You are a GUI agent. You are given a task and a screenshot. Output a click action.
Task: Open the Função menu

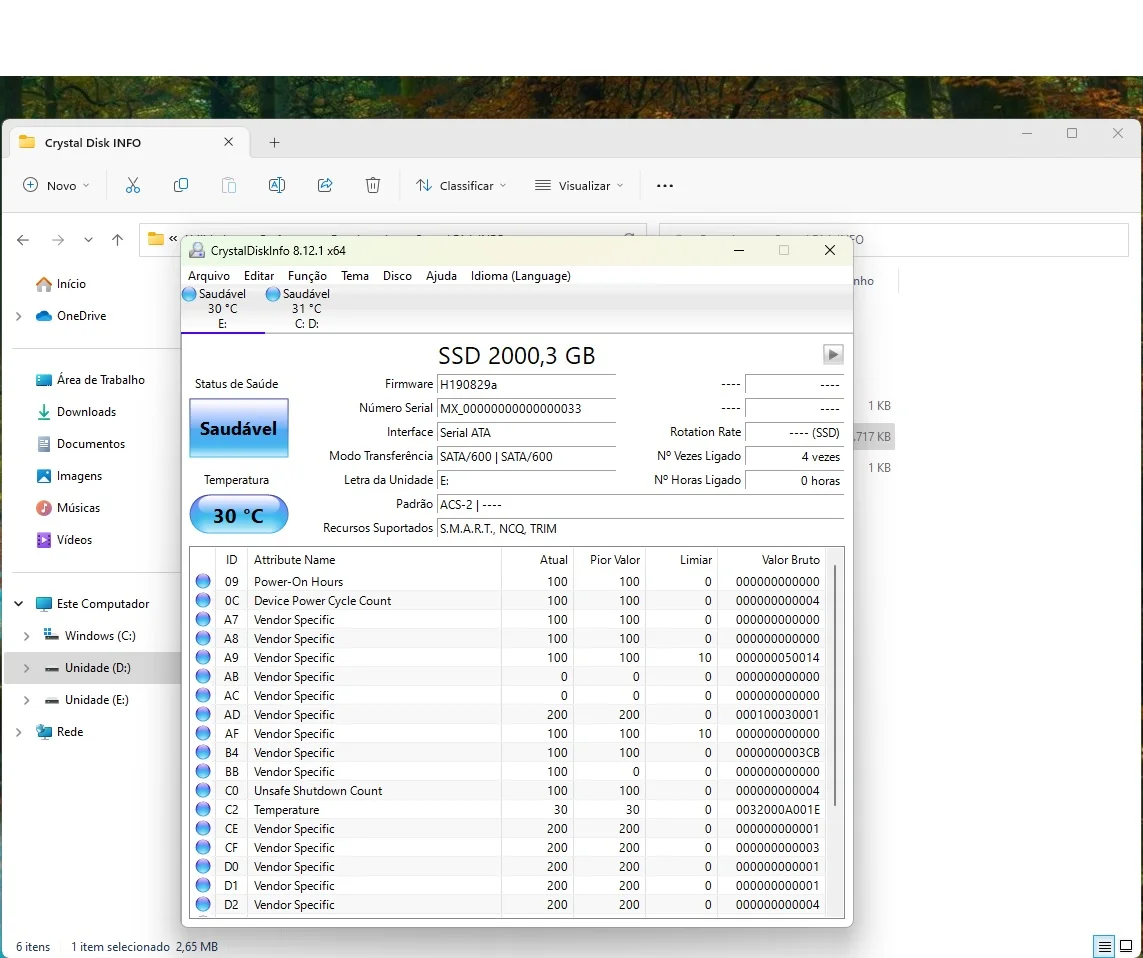[x=307, y=276]
